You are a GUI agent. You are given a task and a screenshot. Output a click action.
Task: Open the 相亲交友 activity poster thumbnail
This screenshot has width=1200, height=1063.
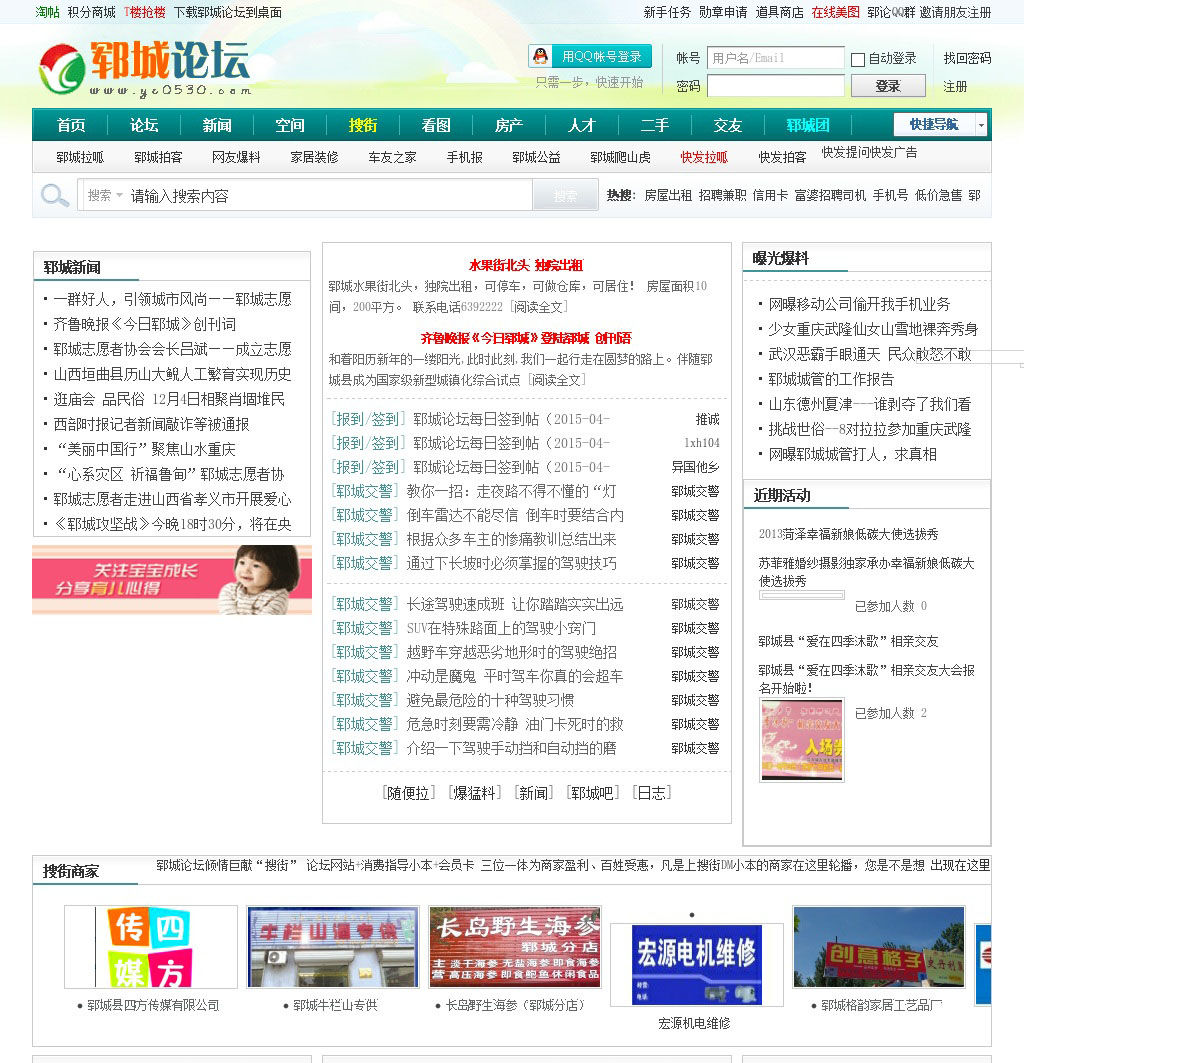(x=802, y=740)
